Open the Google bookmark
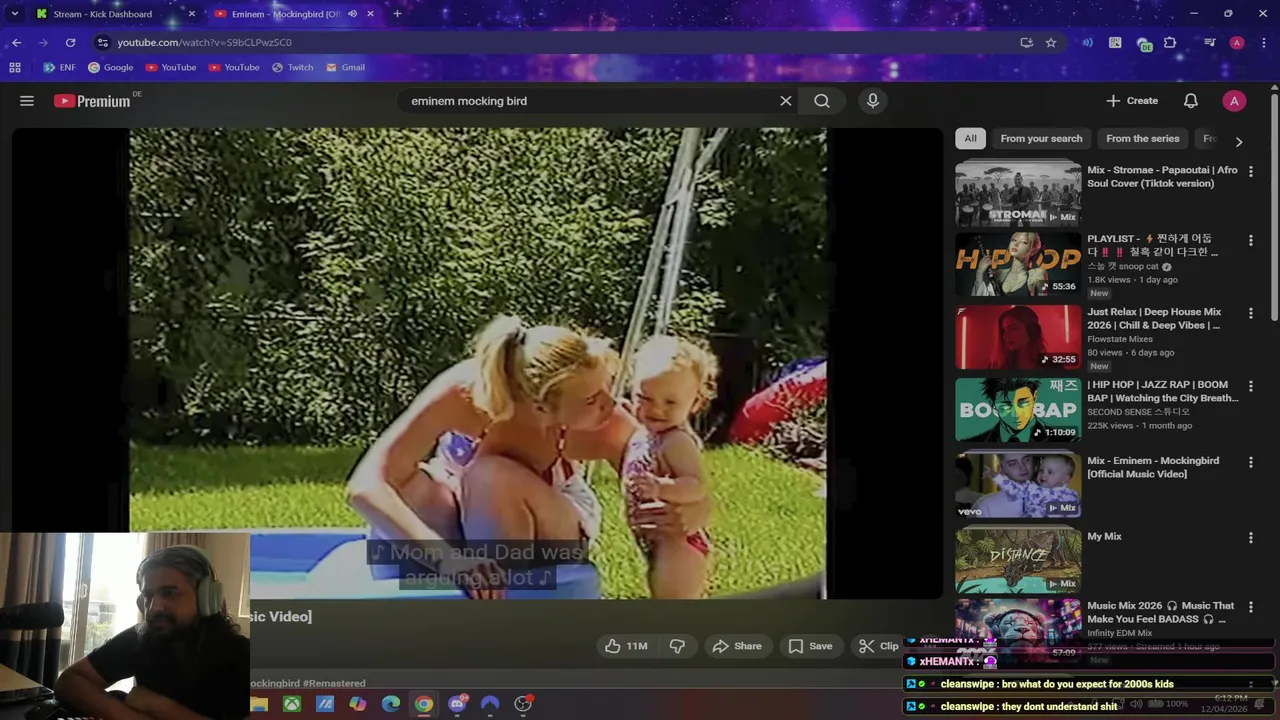The width and height of the screenshot is (1280, 720). coord(110,67)
